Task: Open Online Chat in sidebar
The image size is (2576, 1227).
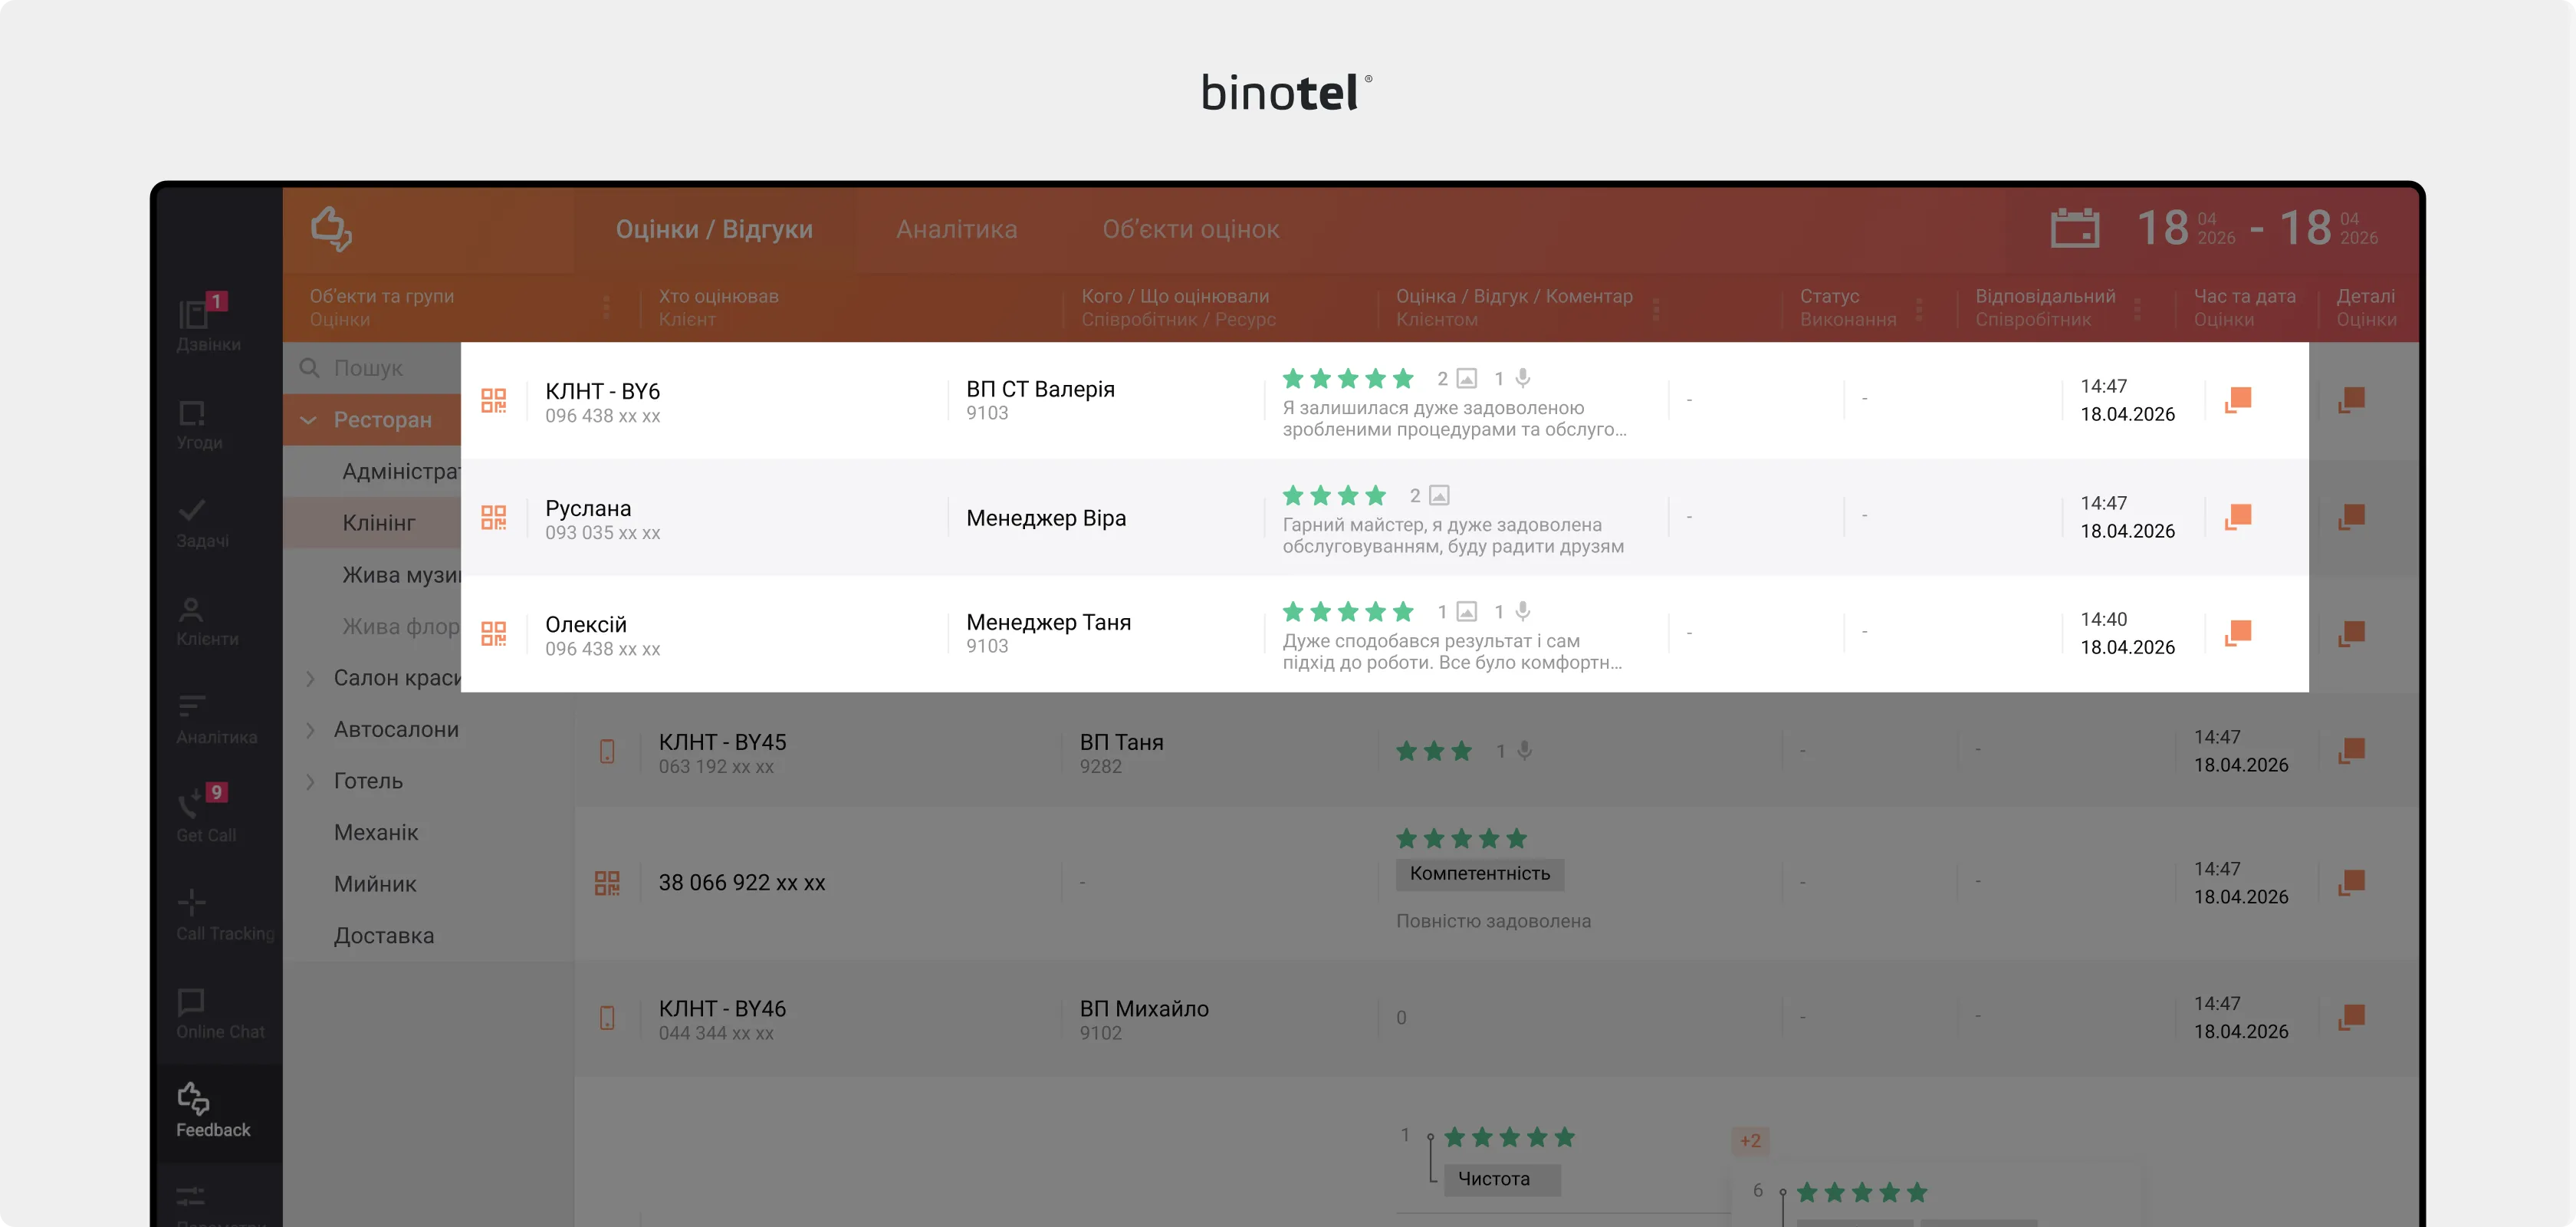Action: click(x=220, y=1013)
